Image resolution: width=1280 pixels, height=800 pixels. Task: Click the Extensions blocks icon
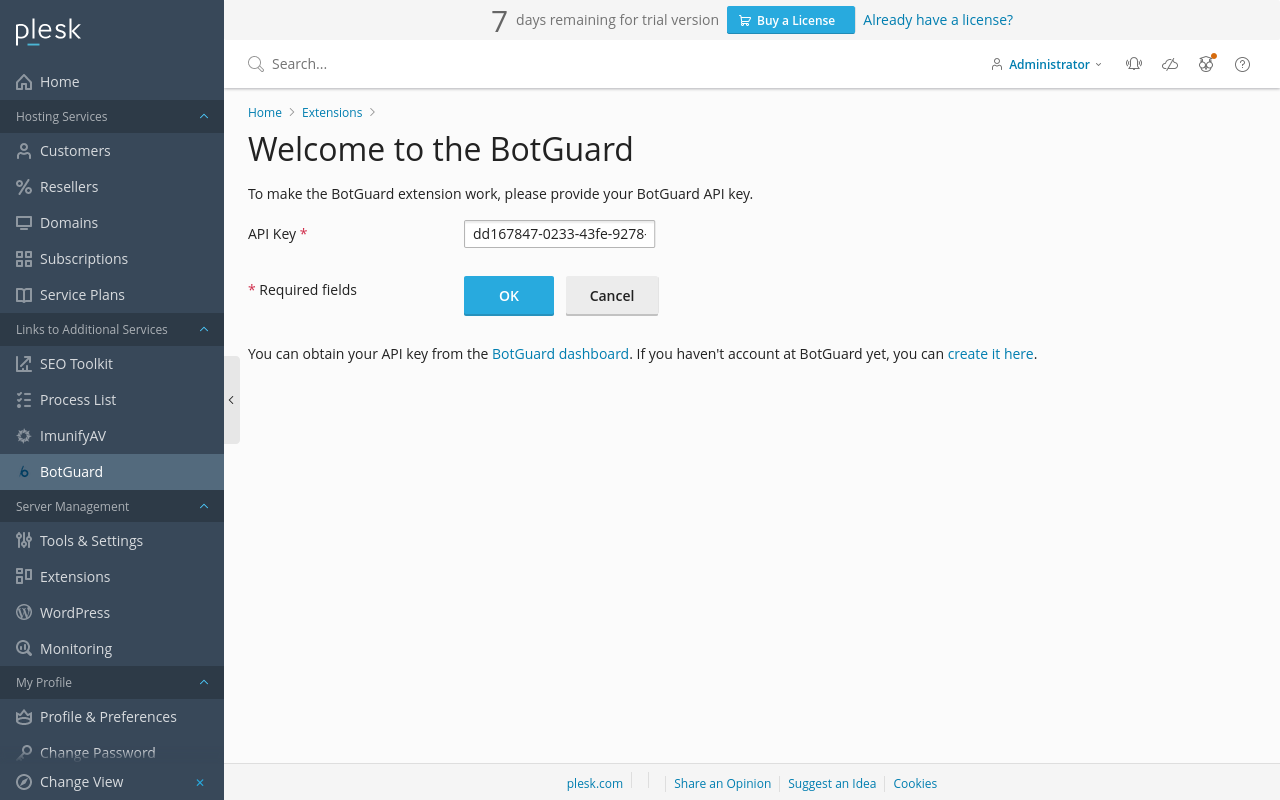tap(24, 577)
